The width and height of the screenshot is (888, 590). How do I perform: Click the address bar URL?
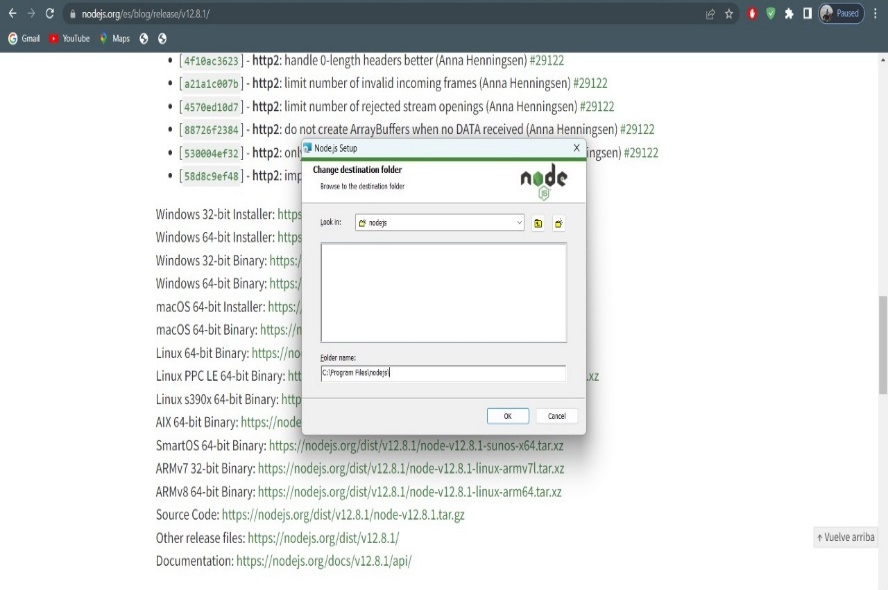[146, 14]
